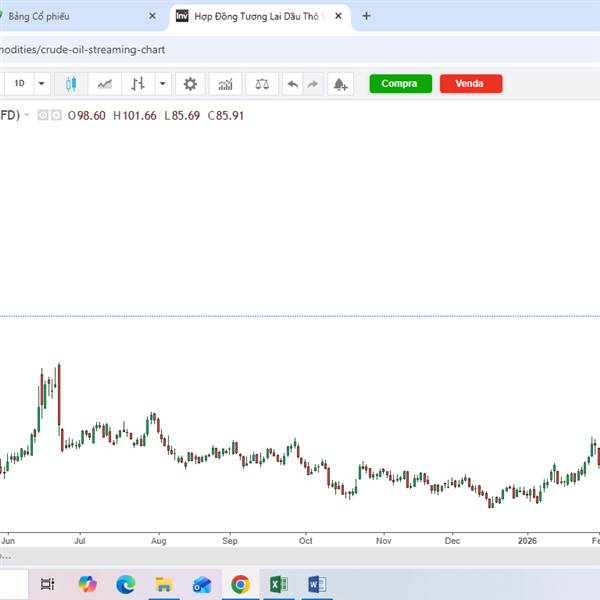
Task: Select the 1D timeframe button
Action: tap(19, 83)
